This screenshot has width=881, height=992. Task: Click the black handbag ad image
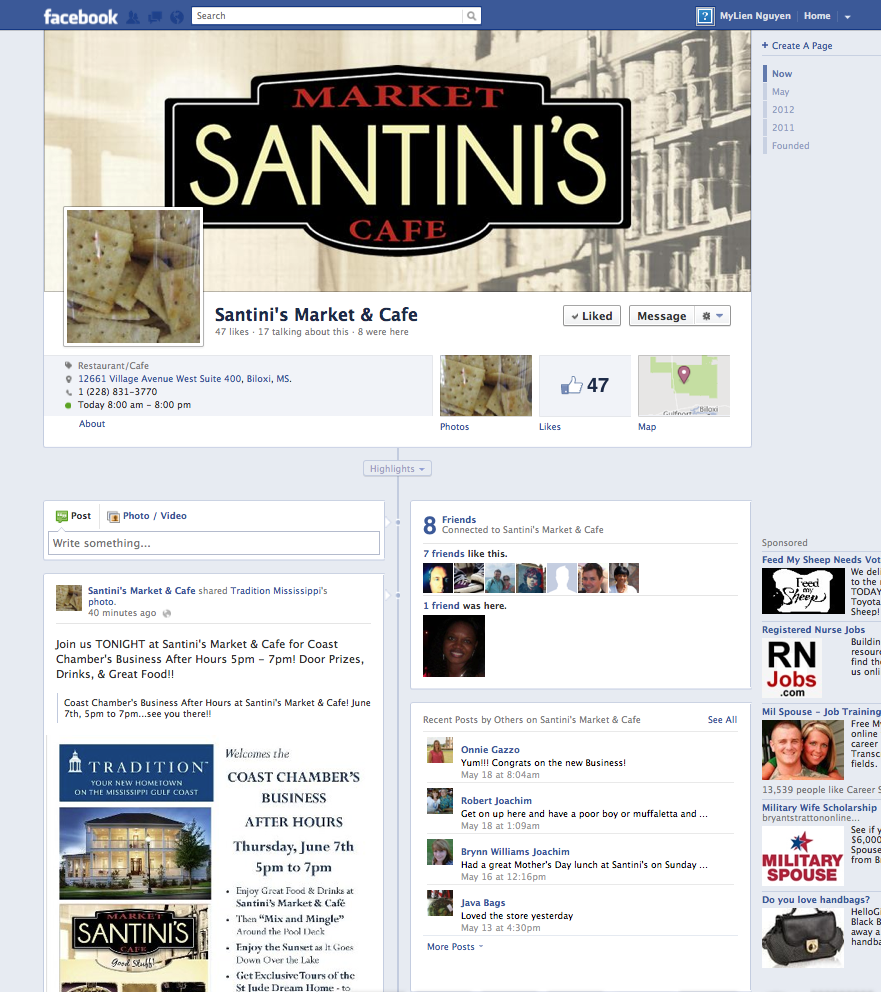(x=803, y=938)
